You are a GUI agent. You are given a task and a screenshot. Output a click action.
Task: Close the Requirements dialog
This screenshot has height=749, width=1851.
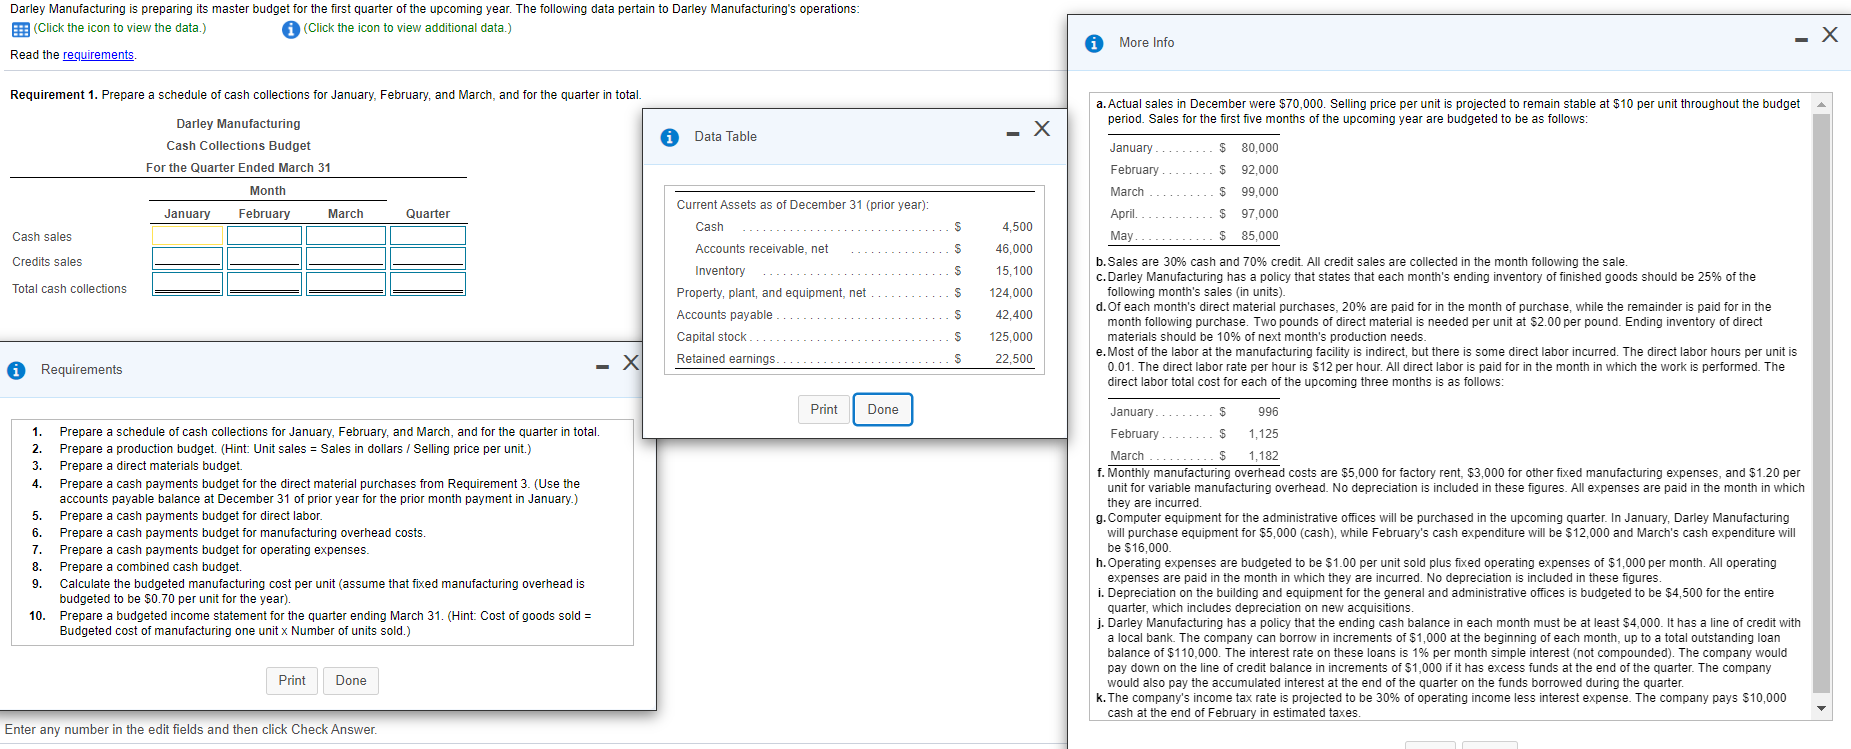tap(631, 362)
